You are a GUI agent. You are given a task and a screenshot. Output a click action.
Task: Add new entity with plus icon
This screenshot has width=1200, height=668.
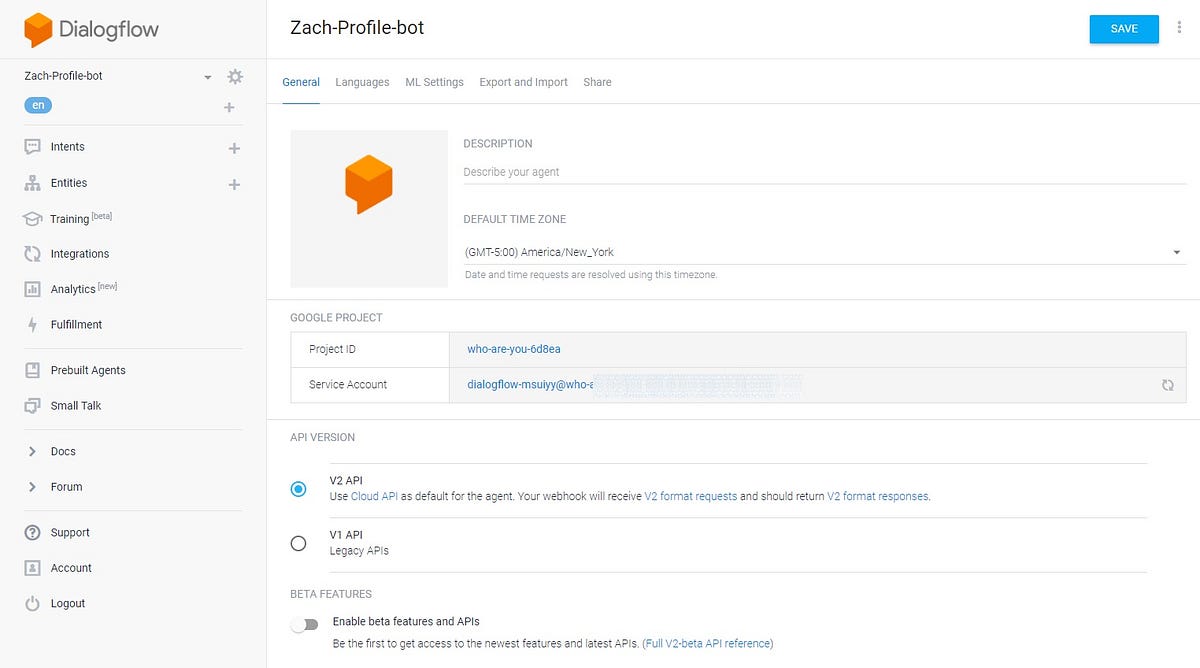coord(234,184)
